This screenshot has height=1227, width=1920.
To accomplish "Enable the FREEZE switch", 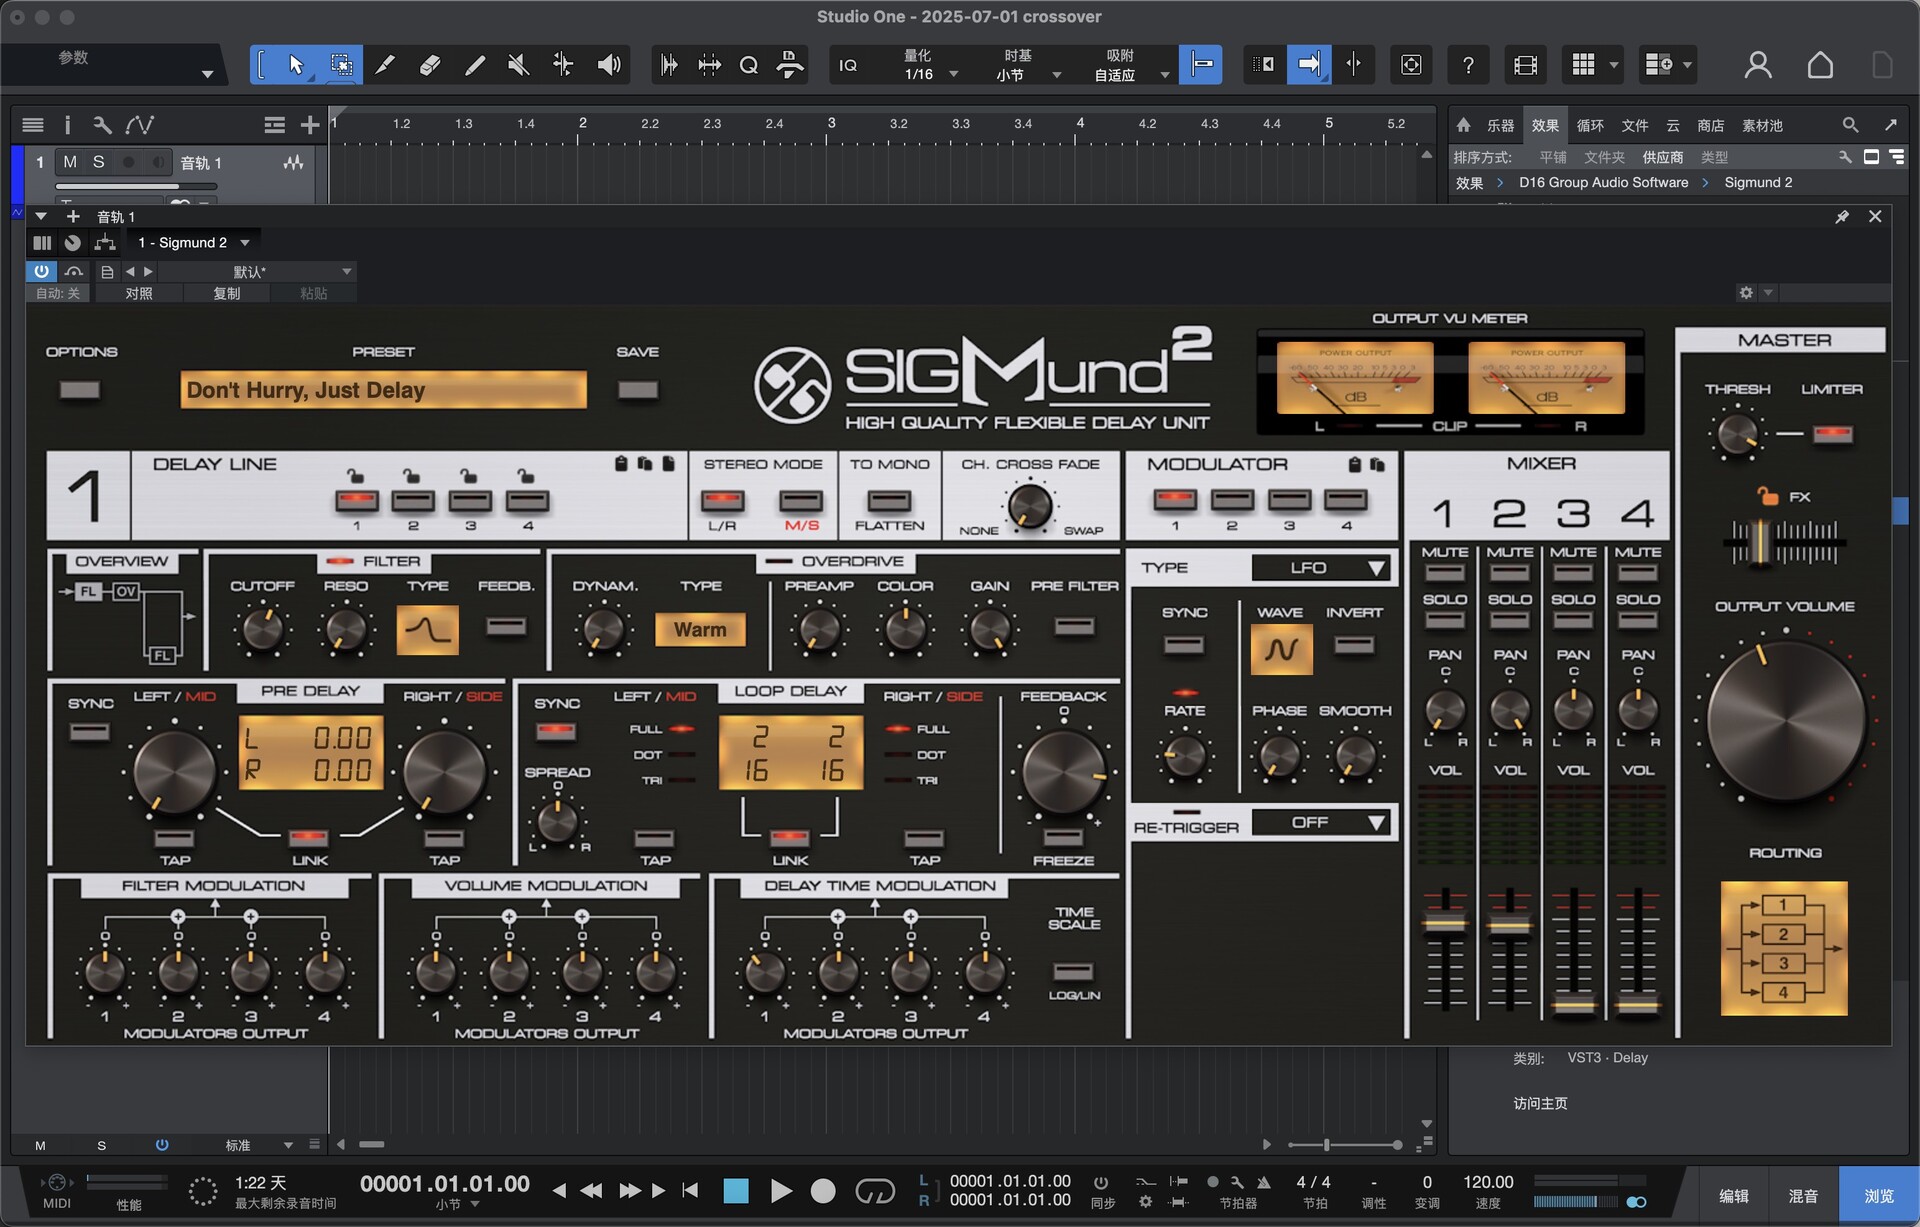I will [1063, 838].
